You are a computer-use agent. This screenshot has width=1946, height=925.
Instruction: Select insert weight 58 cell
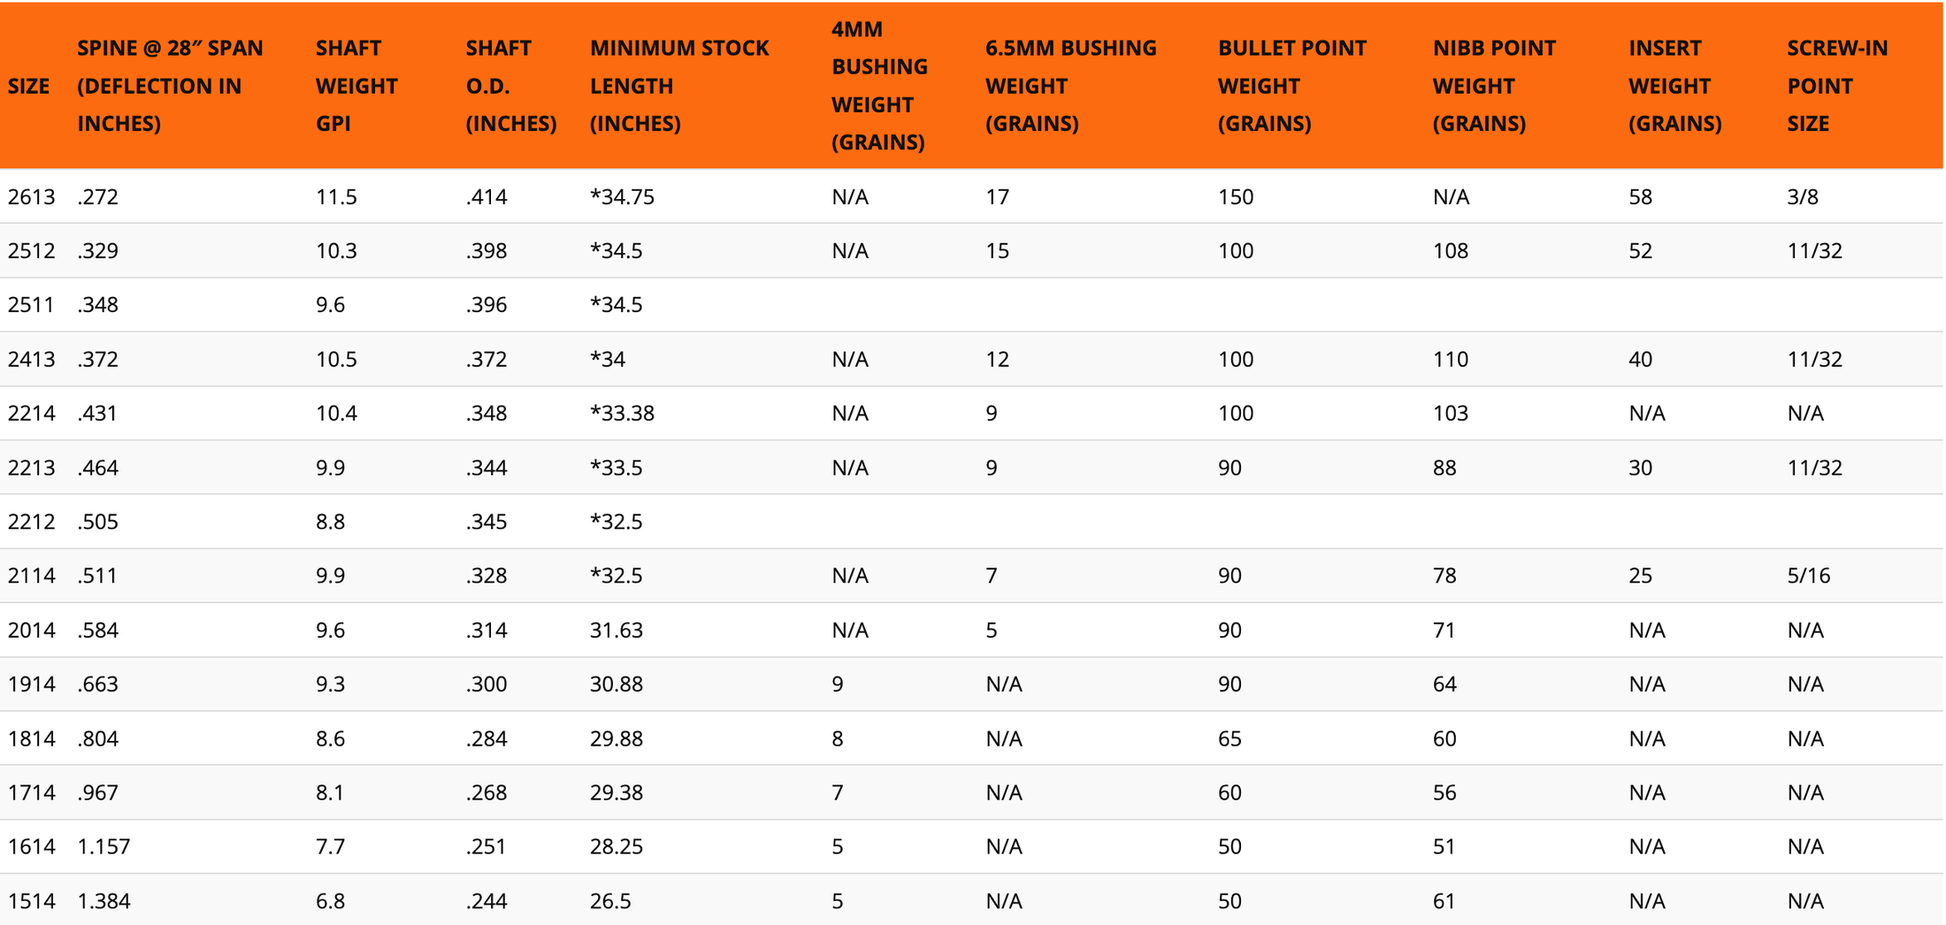coord(1641,197)
